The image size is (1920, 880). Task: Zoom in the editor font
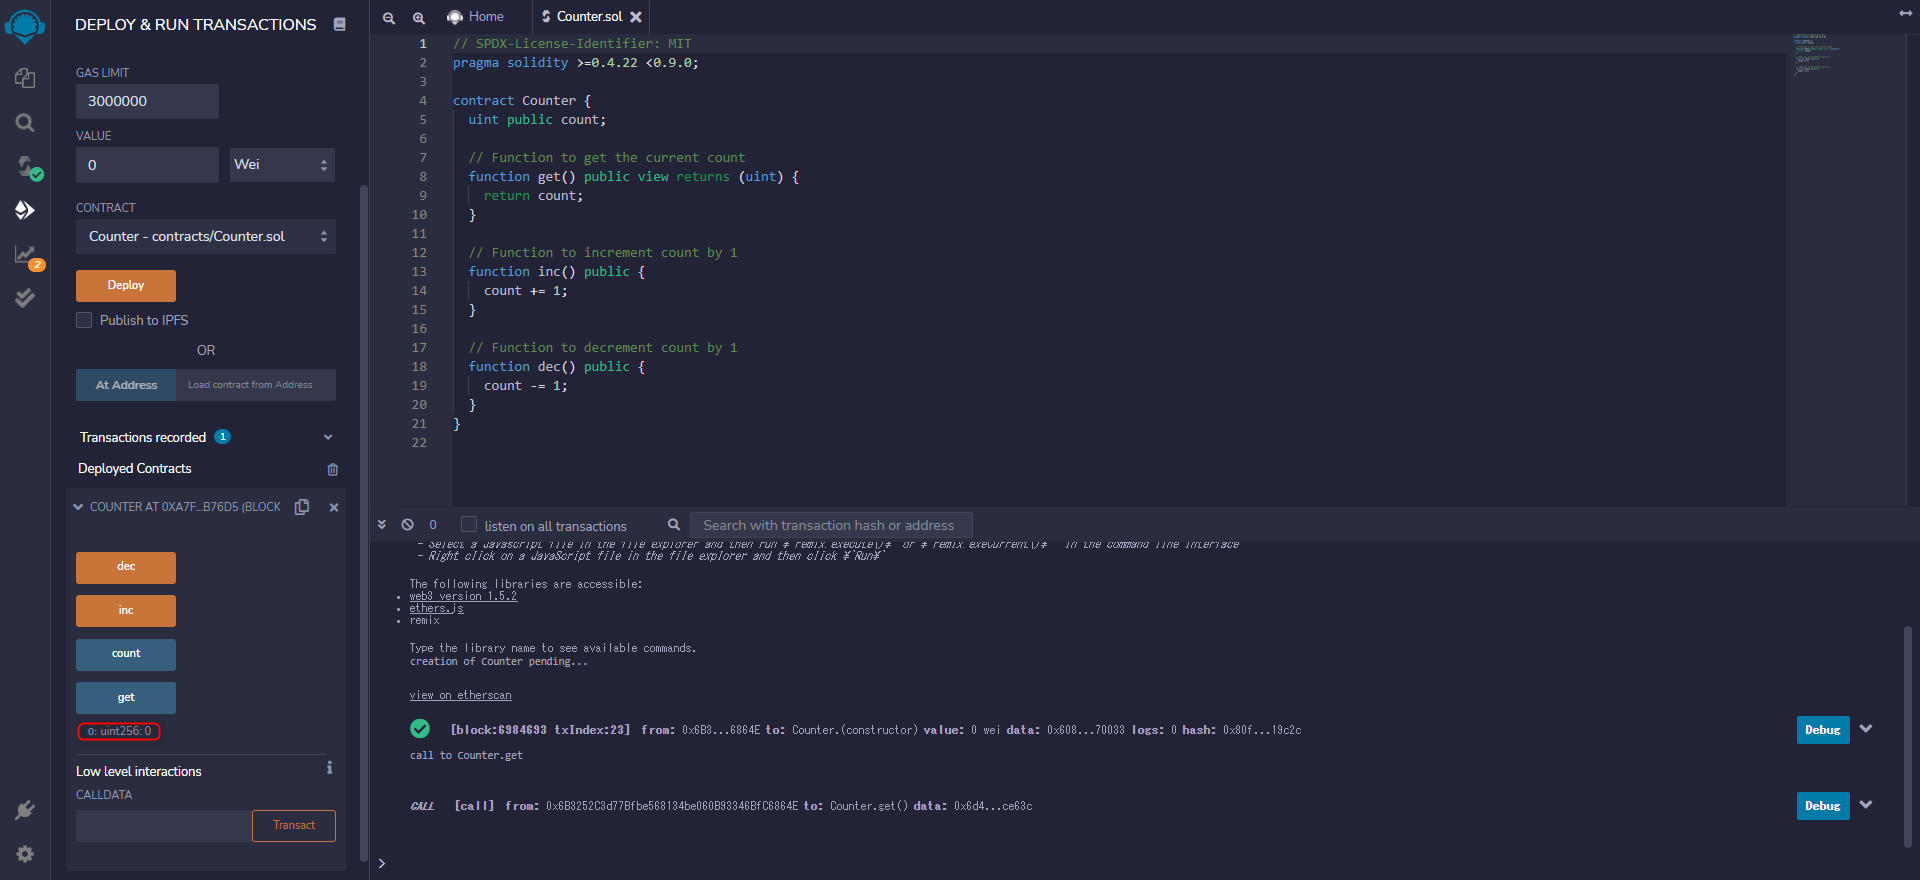click(x=419, y=18)
